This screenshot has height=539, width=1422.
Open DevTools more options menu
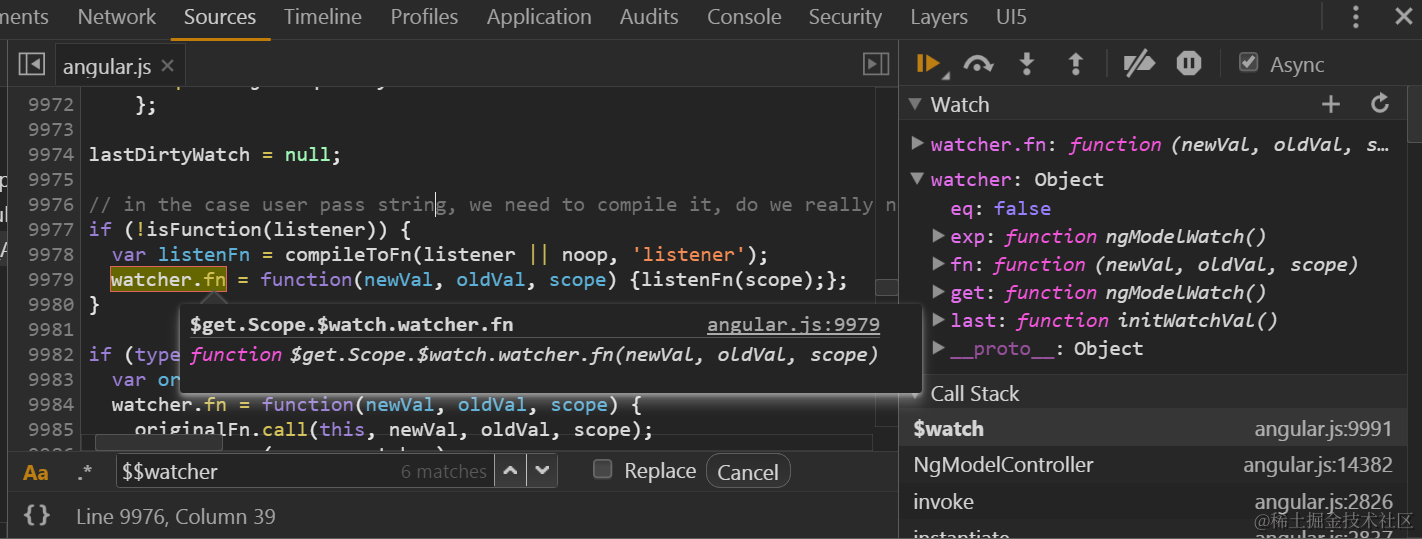tap(1356, 17)
